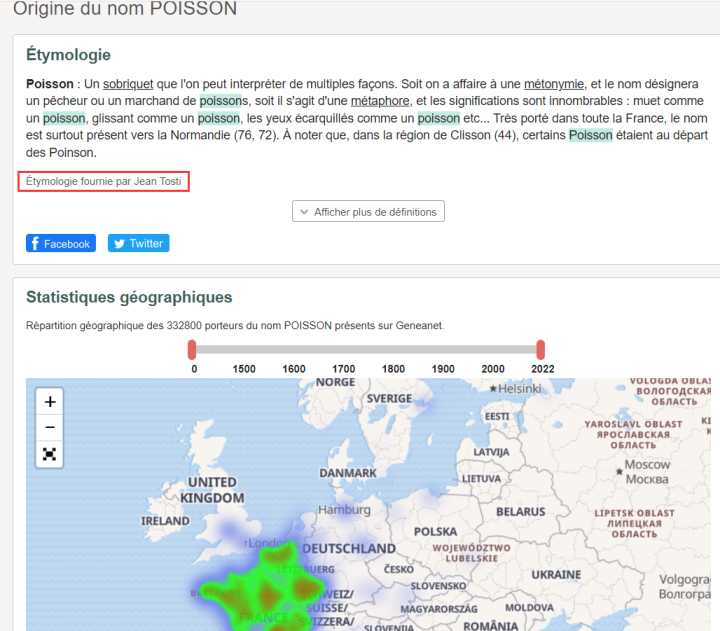Open the 'sobriquet' definition link
The width and height of the screenshot is (720, 631).
(128, 84)
